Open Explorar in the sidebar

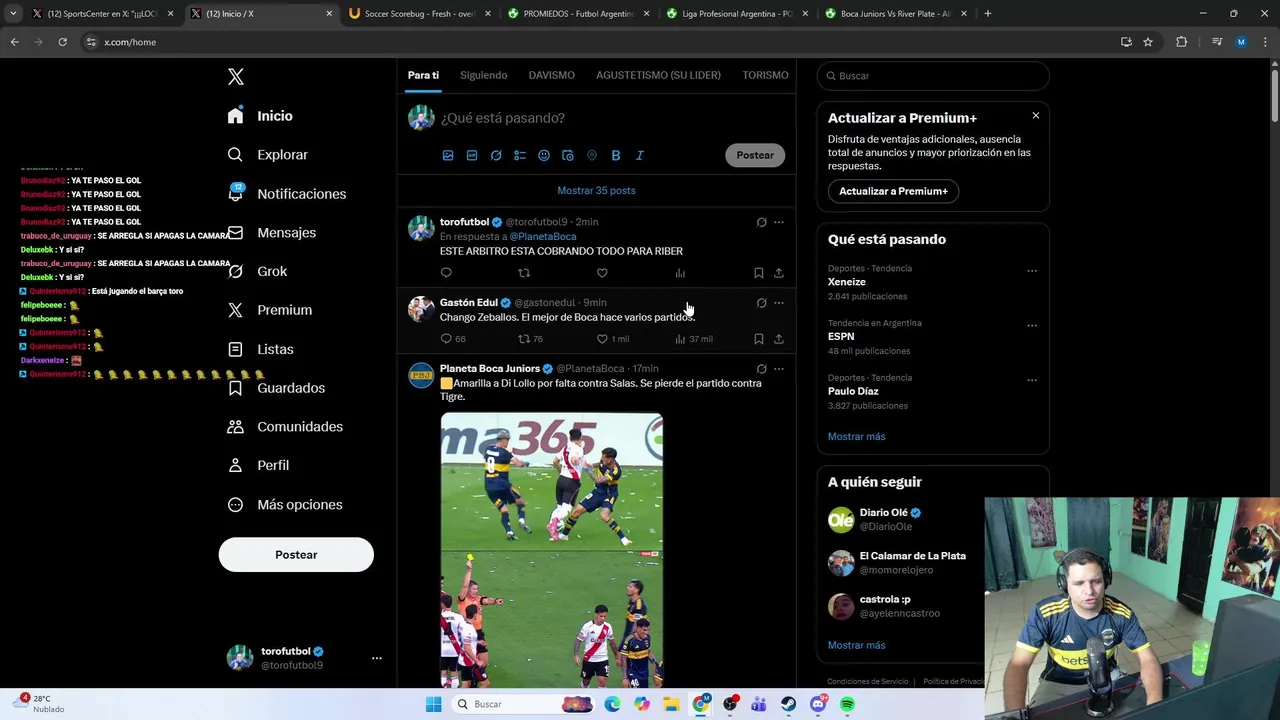(x=267, y=155)
